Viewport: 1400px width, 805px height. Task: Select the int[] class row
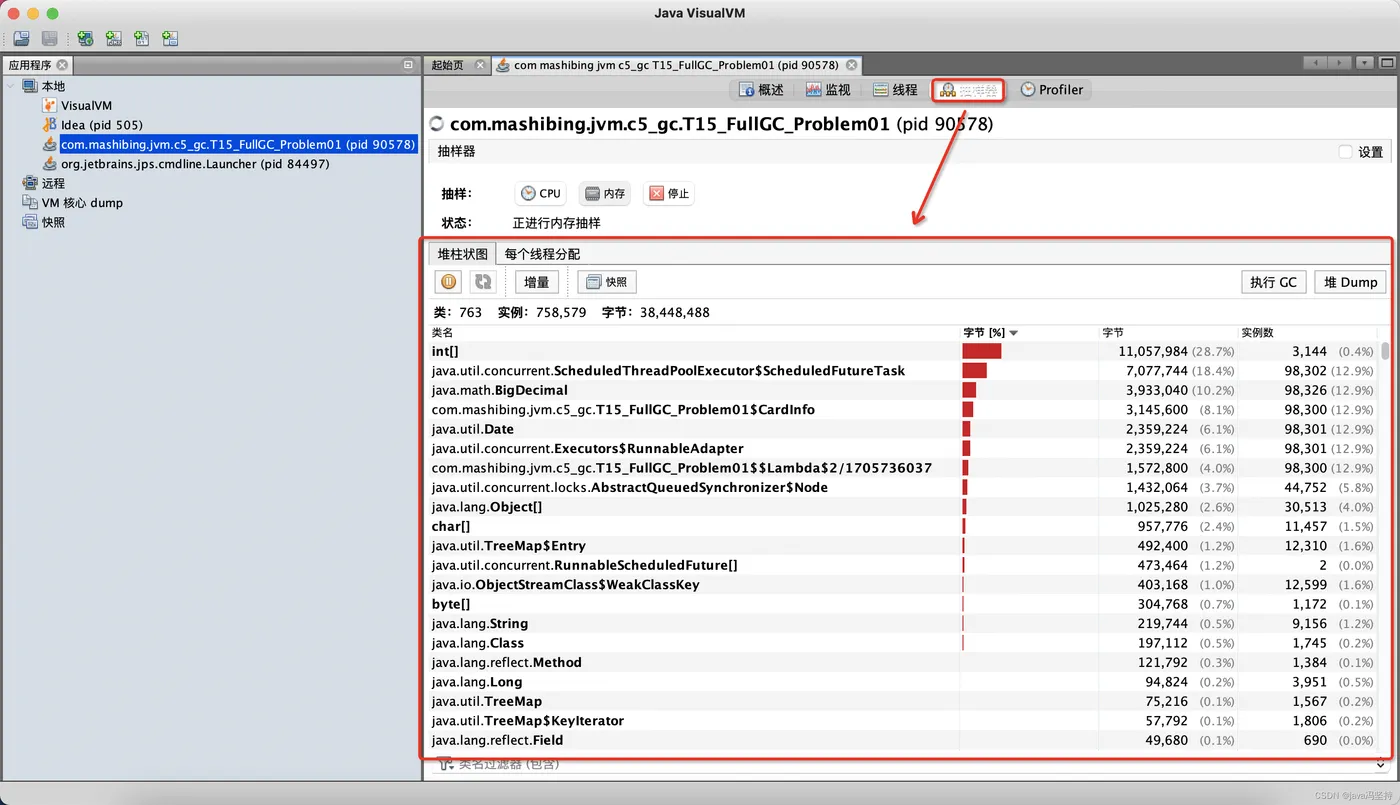tap(904, 351)
